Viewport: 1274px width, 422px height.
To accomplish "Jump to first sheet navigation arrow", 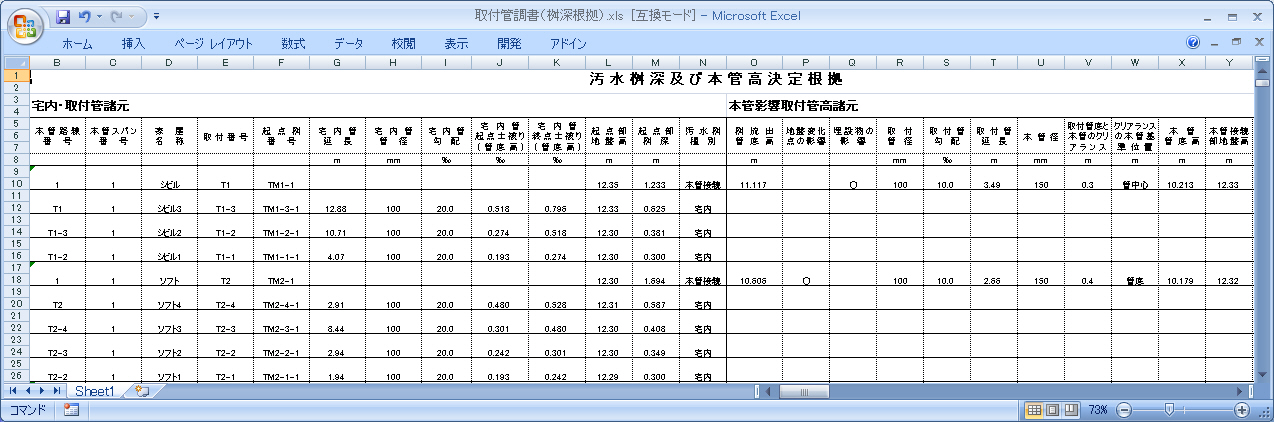I will (14, 391).
